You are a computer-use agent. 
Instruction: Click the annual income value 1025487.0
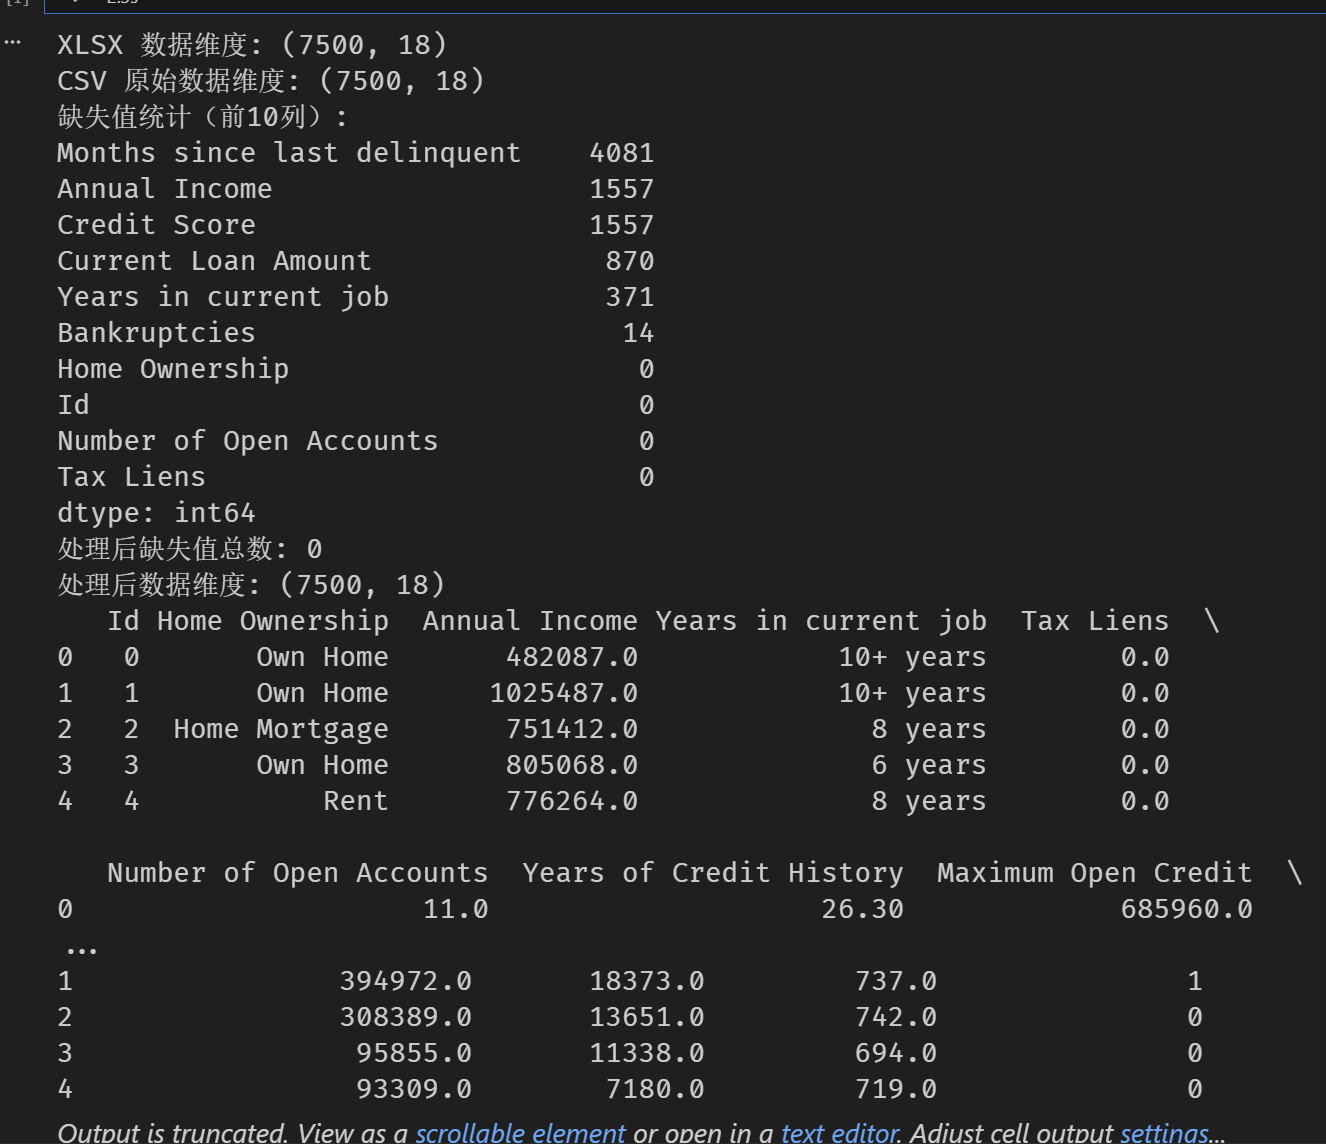563,693
